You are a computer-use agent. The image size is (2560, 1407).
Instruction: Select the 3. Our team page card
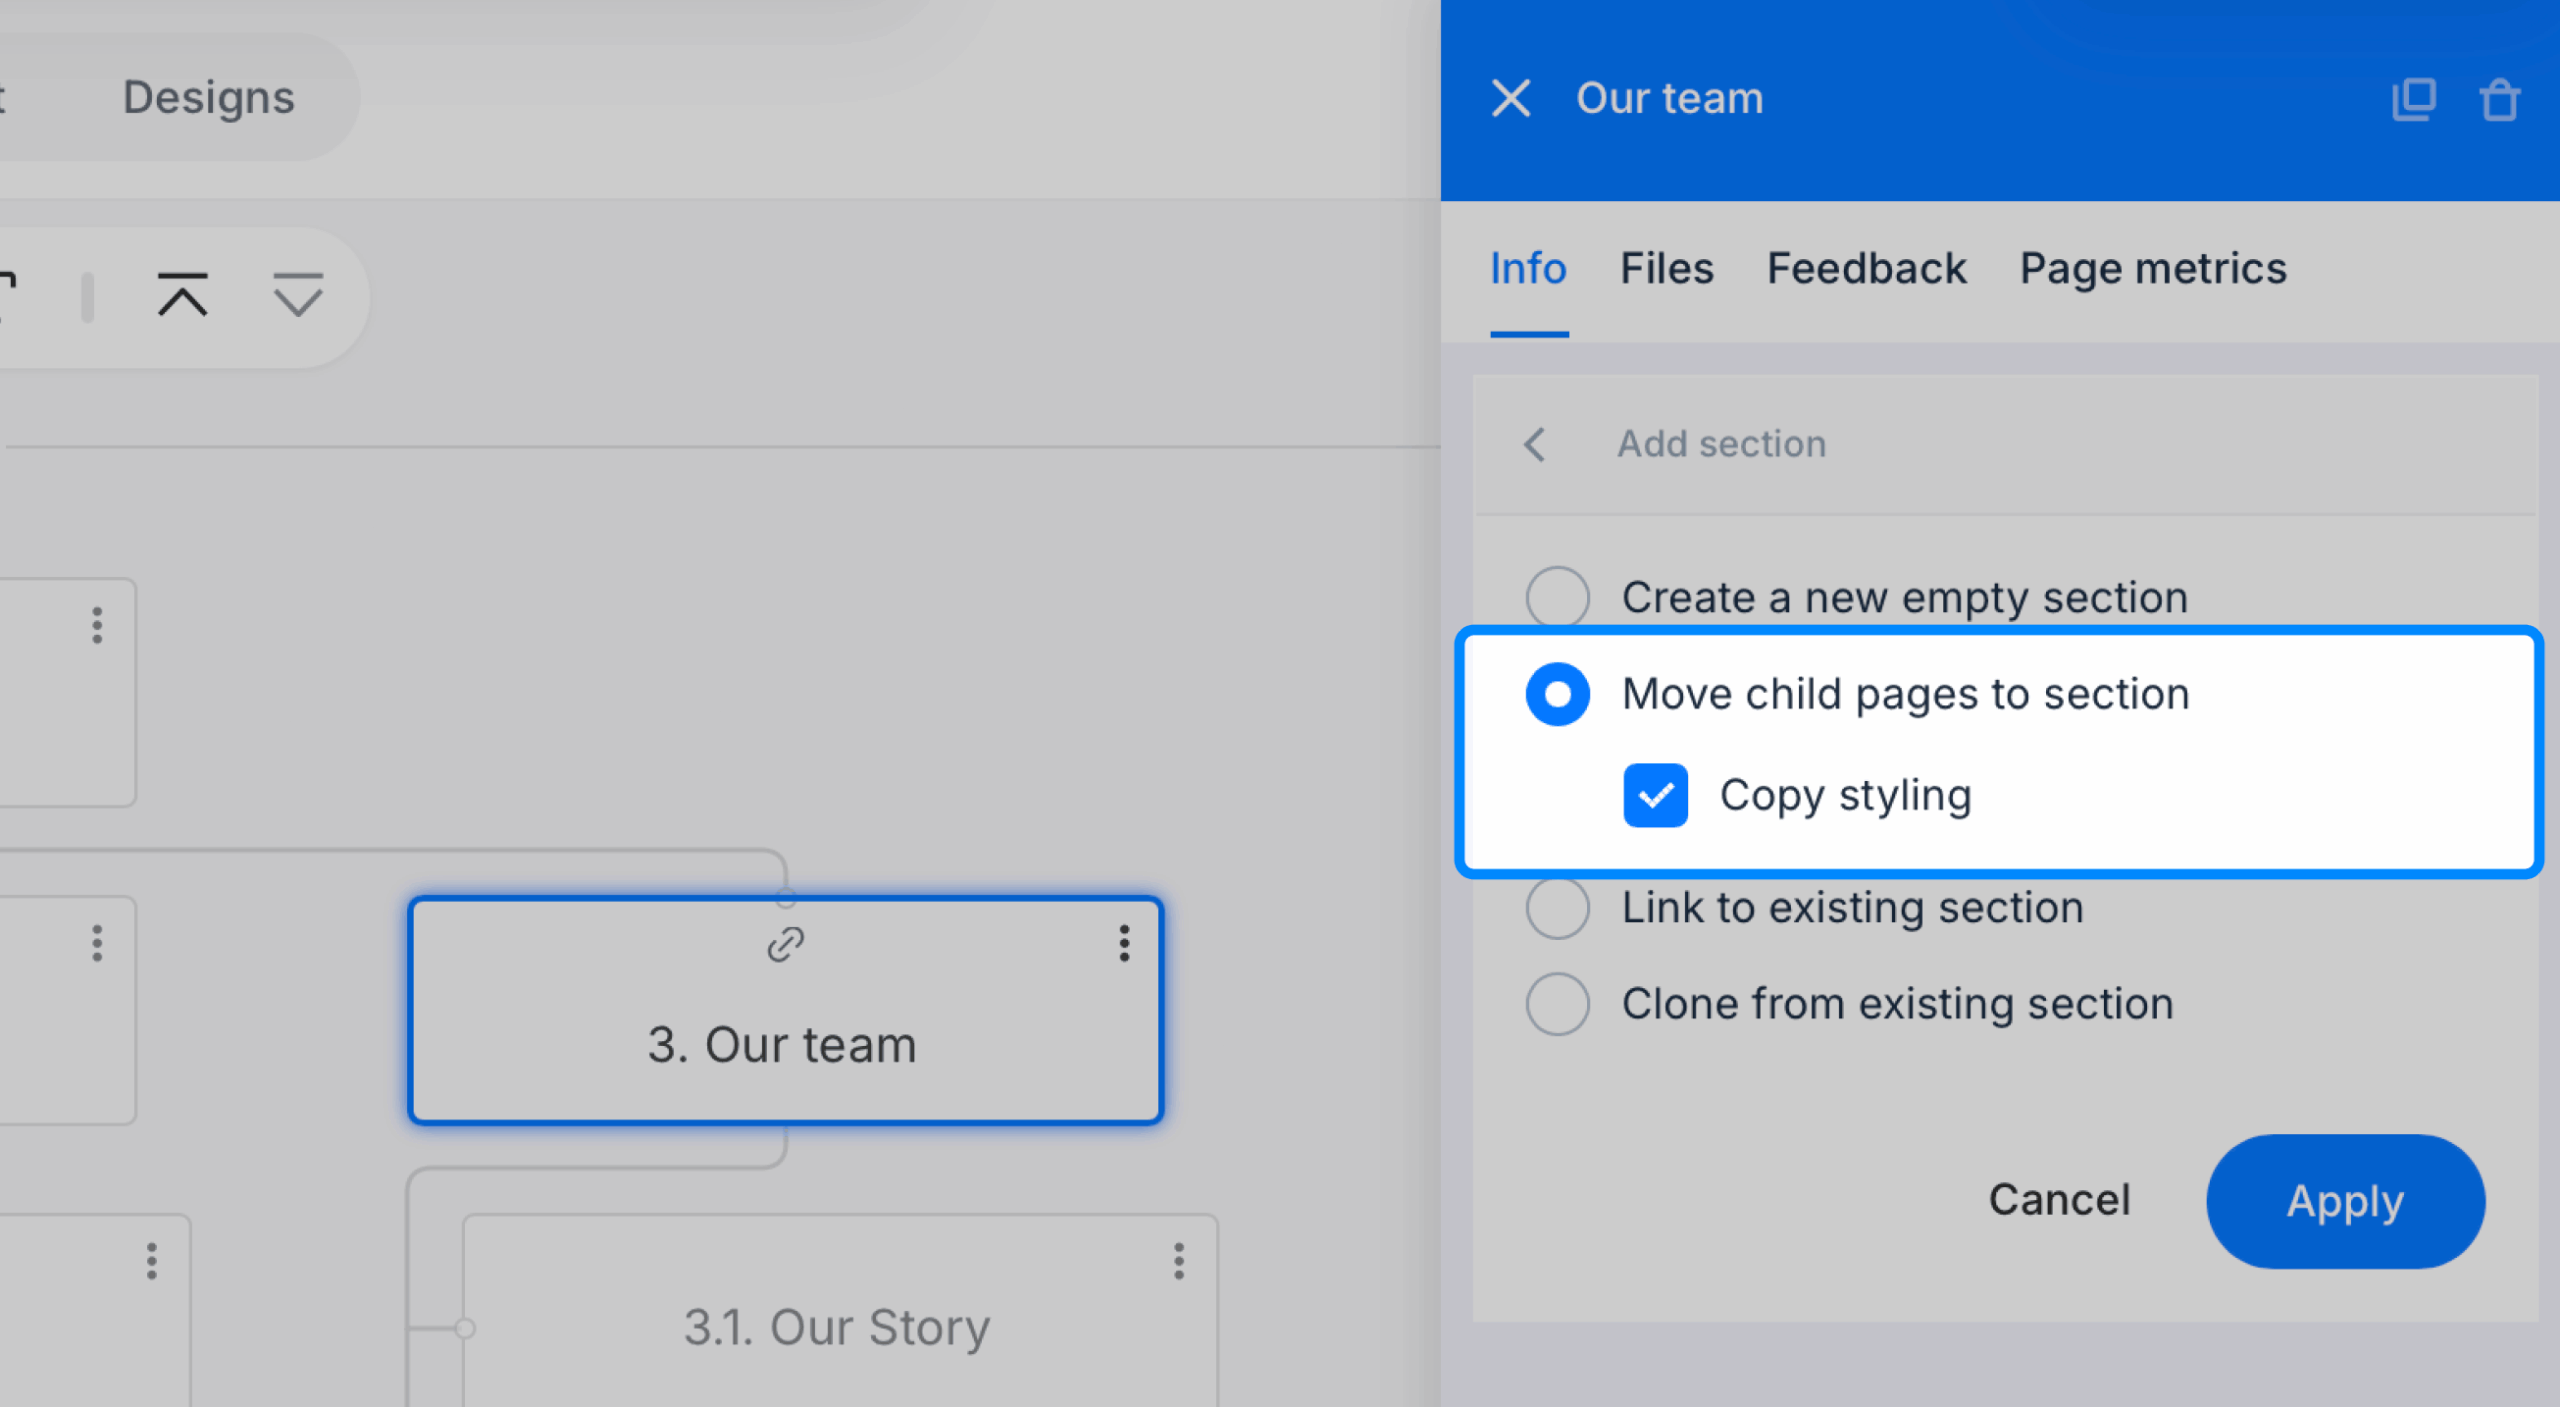[785, 1011]
